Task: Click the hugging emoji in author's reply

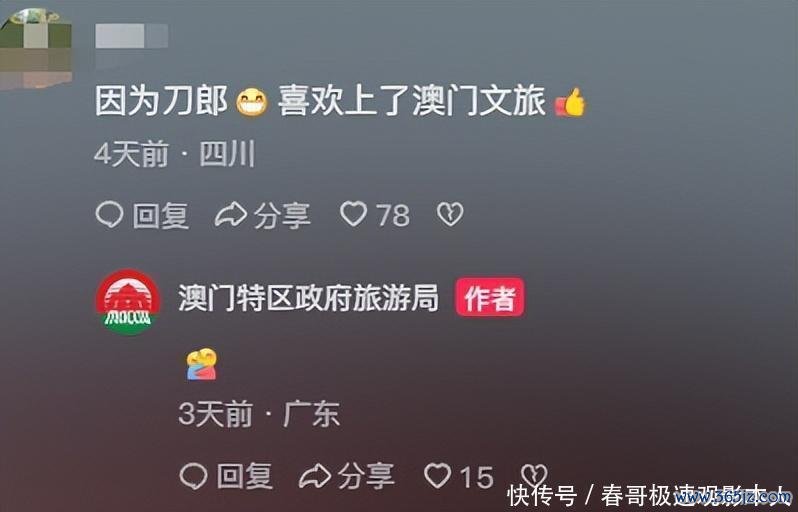Action: [x=202, y=364]
